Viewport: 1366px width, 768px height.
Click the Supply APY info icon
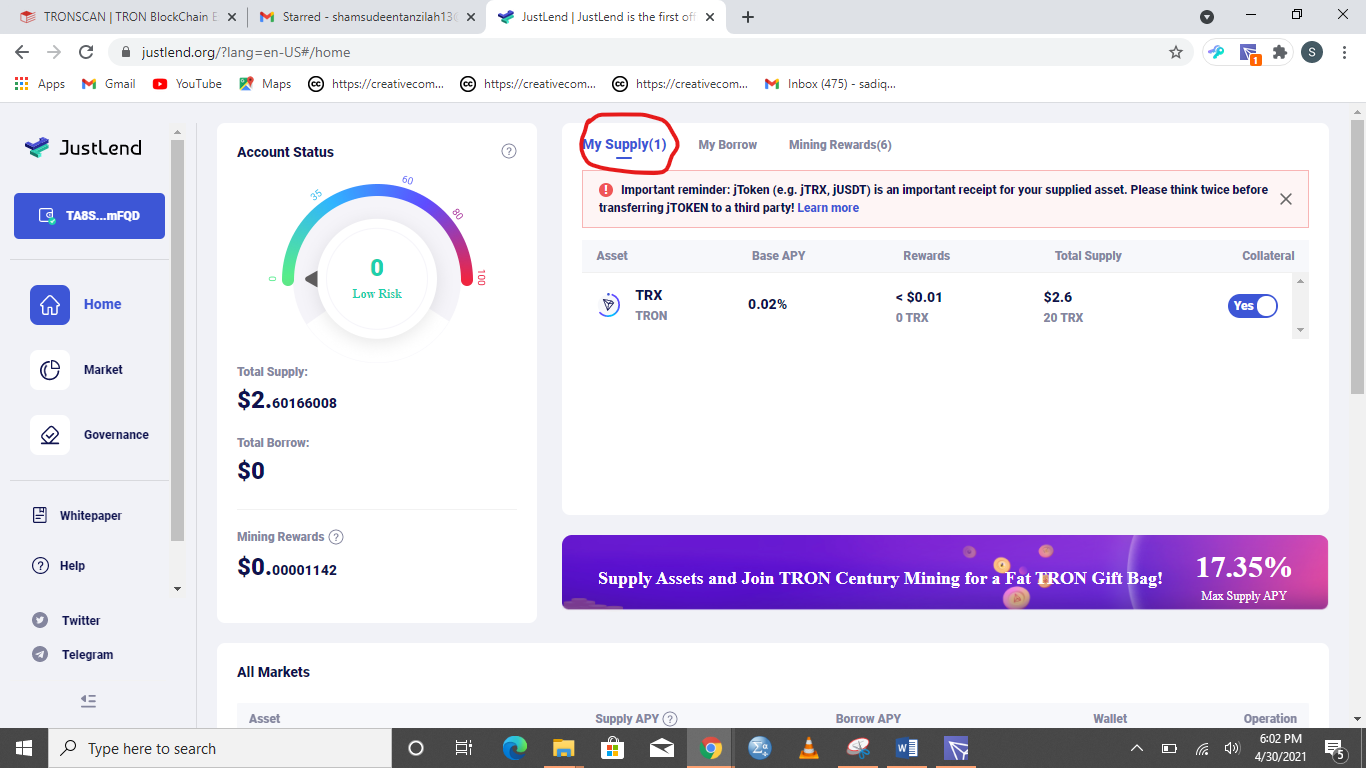click(x=670, y=719)
